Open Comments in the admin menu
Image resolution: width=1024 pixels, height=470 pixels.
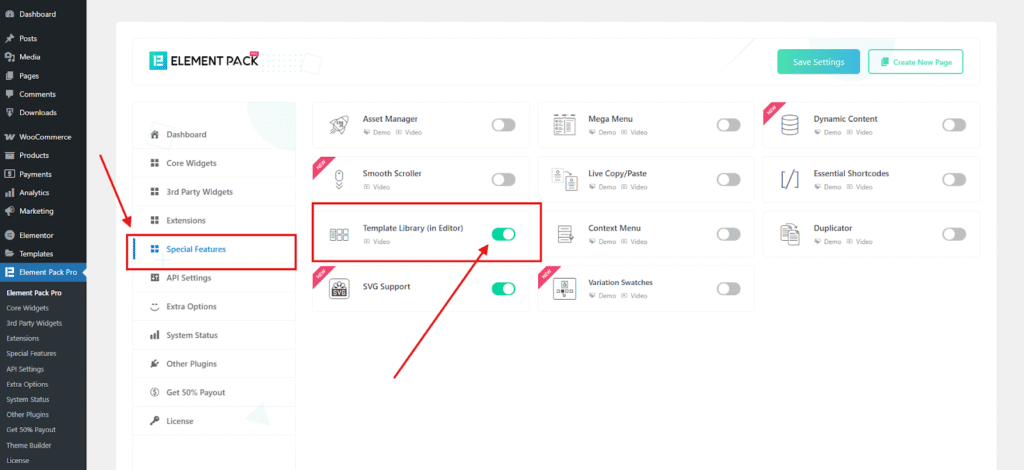pyautogui.click(x=43, y=94)
